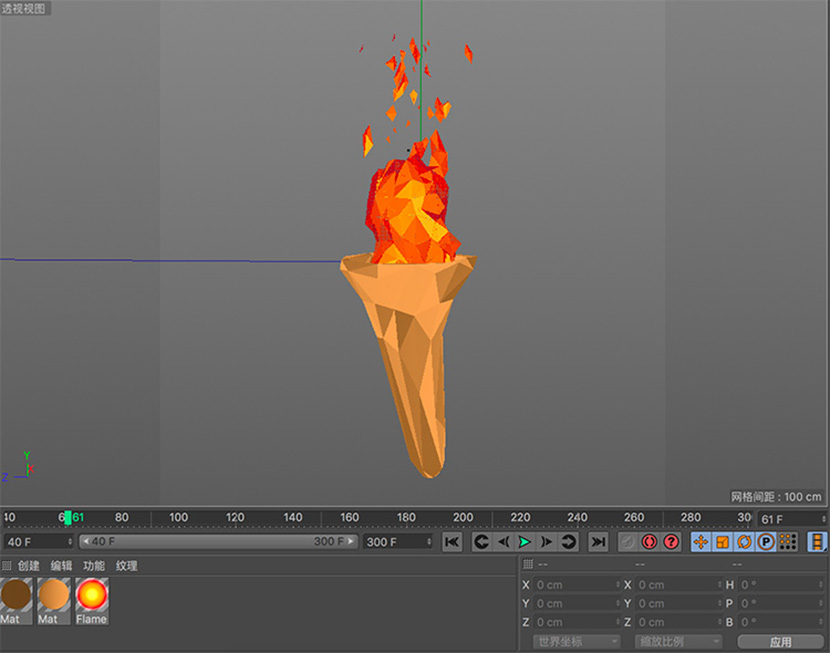This screenshot has width=830, height=653.
Task: Open the 世界坐标 coordinate dropdown
Action: pyautogui.click(x=575, y=641)
